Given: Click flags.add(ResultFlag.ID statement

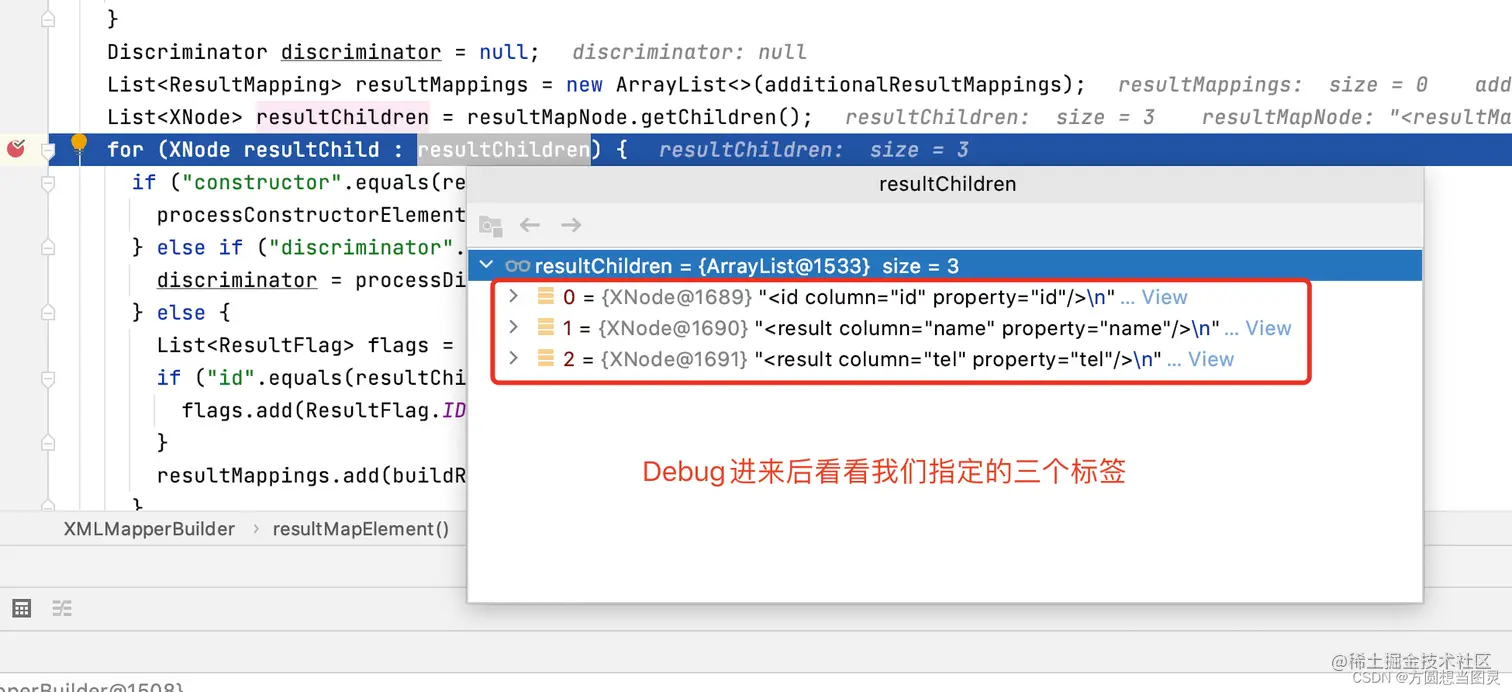Looking at the screenshot, I should tap(324, 410).
